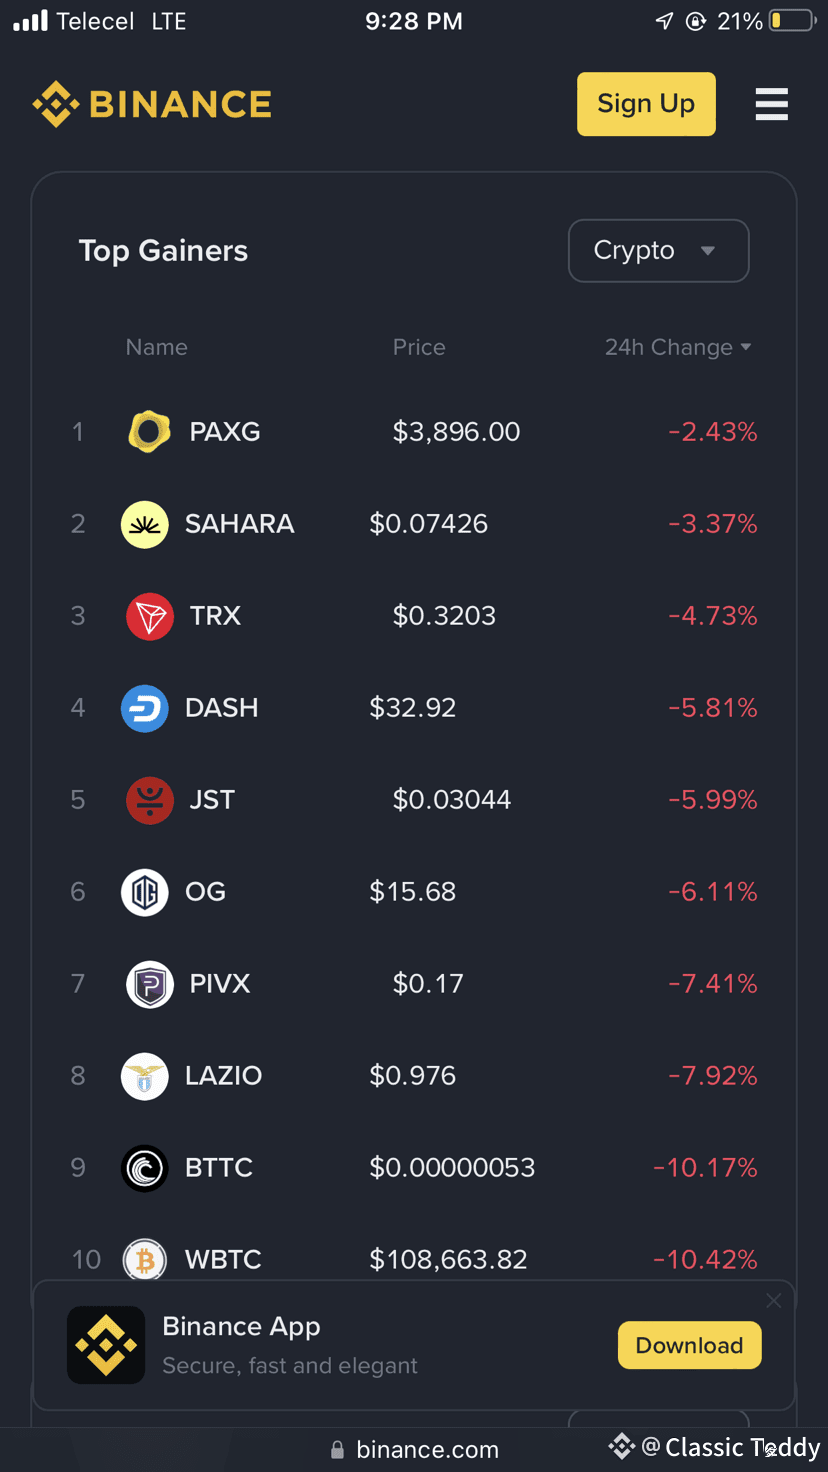This screenshot has height=1472, width=828.
Task: Select the BTTC coin icon
Action: tap(145, 1168)
